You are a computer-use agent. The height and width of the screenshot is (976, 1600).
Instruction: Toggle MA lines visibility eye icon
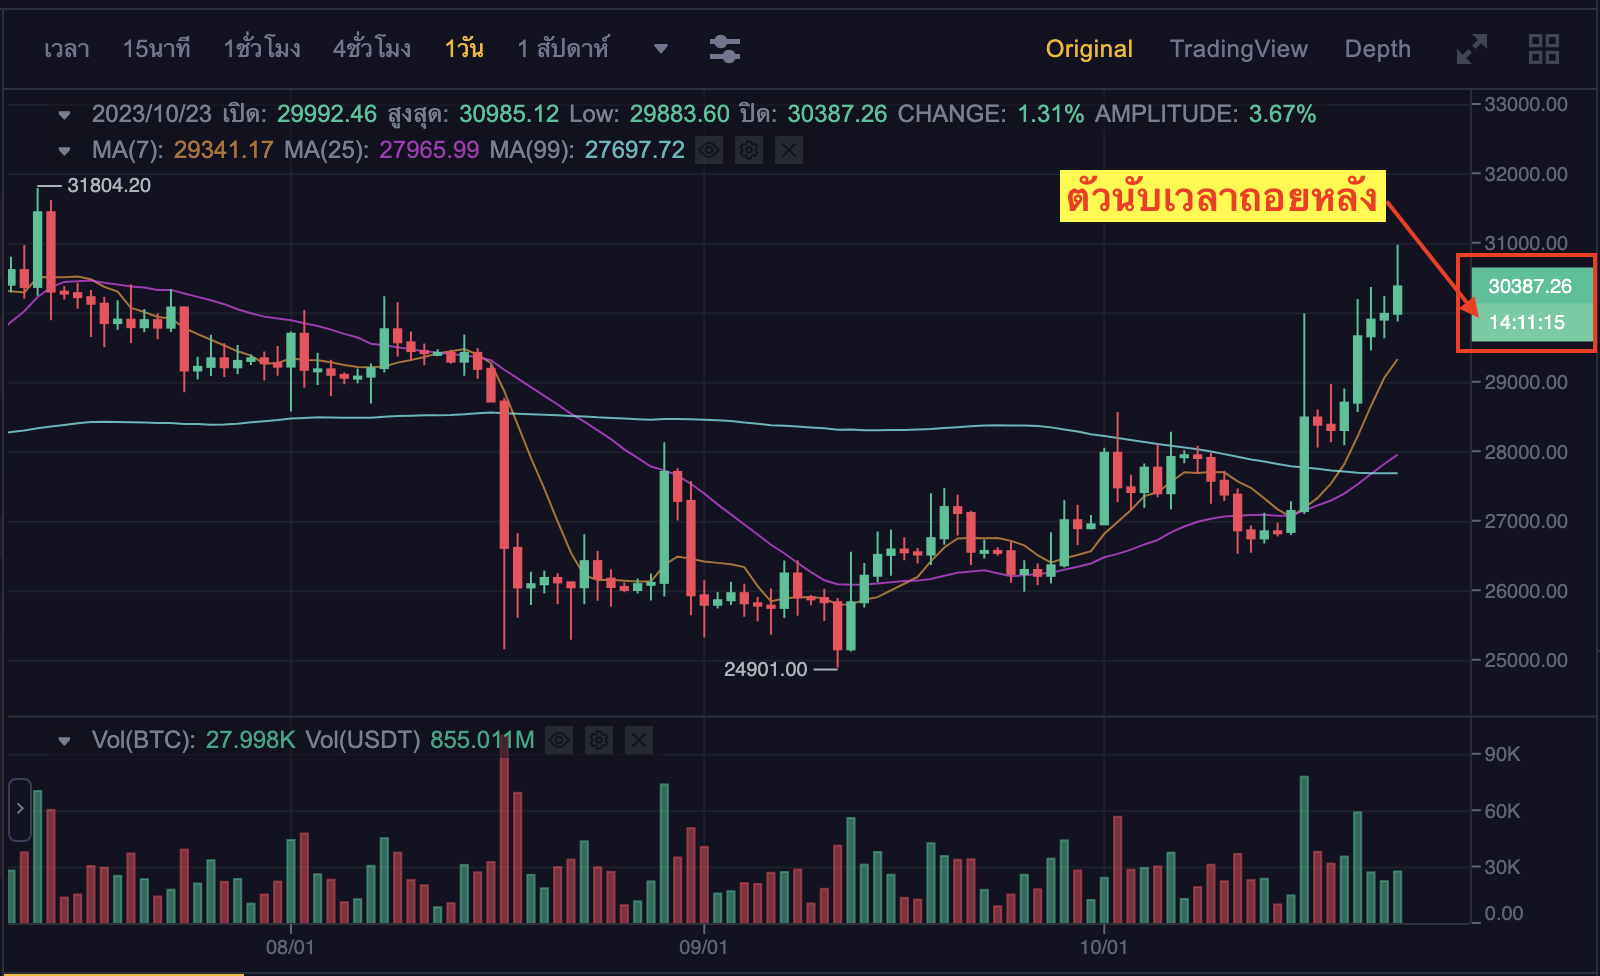coord(709,151)
